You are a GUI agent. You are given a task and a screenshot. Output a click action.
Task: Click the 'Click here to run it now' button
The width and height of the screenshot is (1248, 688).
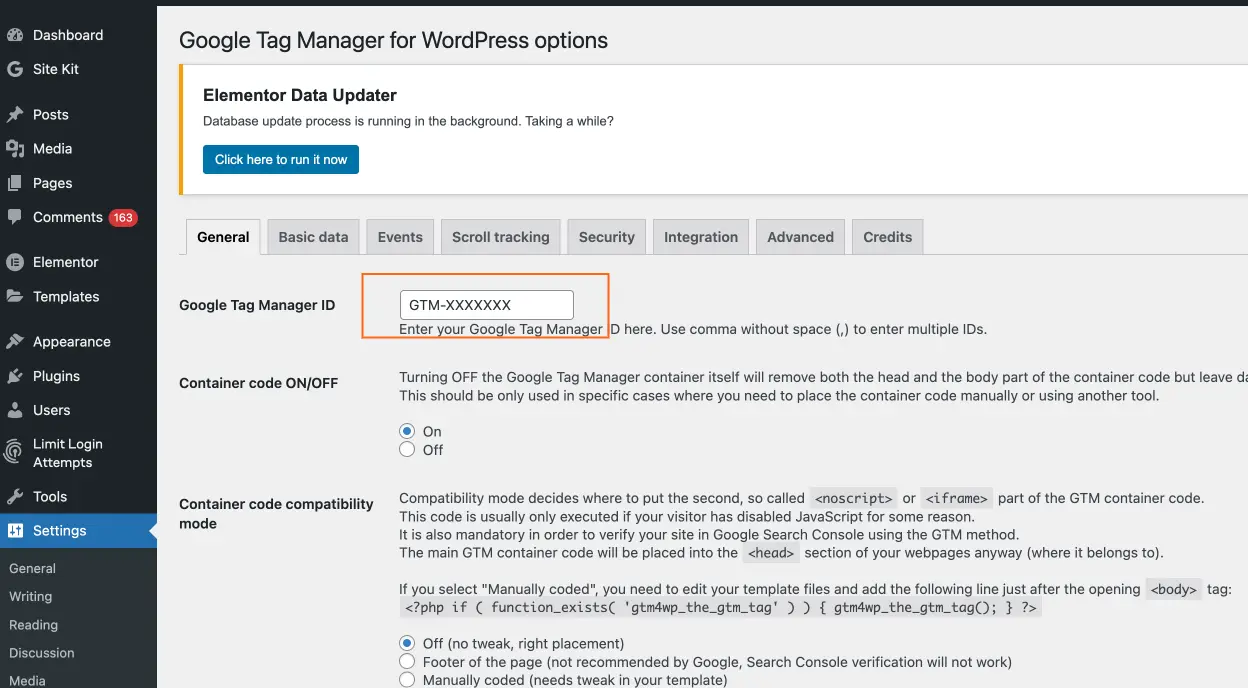pyautogui.click(x=281, y=159)
